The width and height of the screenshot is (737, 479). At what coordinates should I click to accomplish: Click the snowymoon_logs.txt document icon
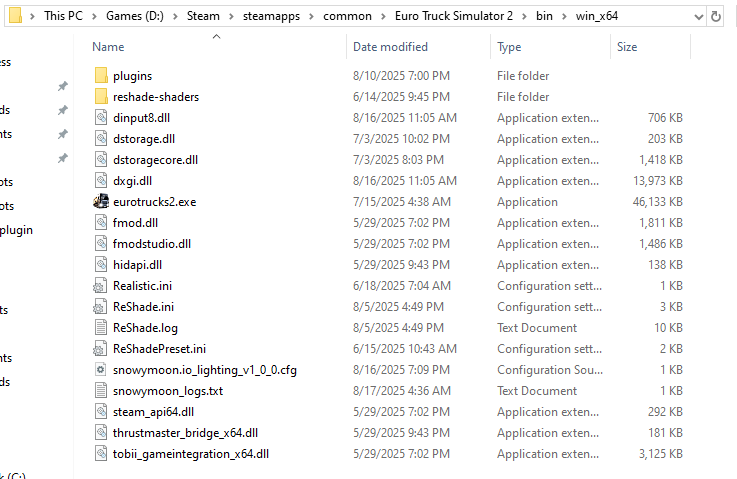[x=101, y=391]
